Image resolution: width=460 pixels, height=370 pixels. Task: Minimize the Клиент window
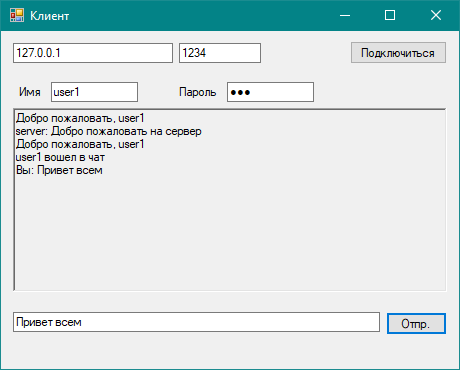345,15
